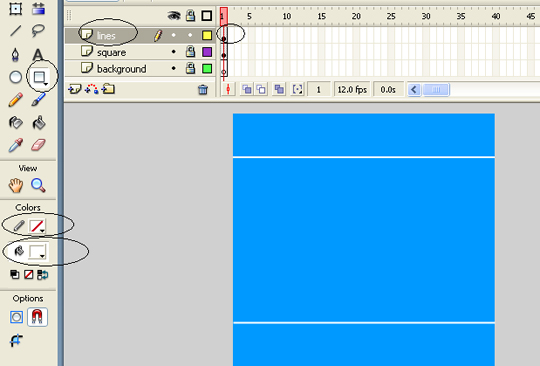
Task: Click the Insert Layer Folder button
Action: click(x=108, y=89)
